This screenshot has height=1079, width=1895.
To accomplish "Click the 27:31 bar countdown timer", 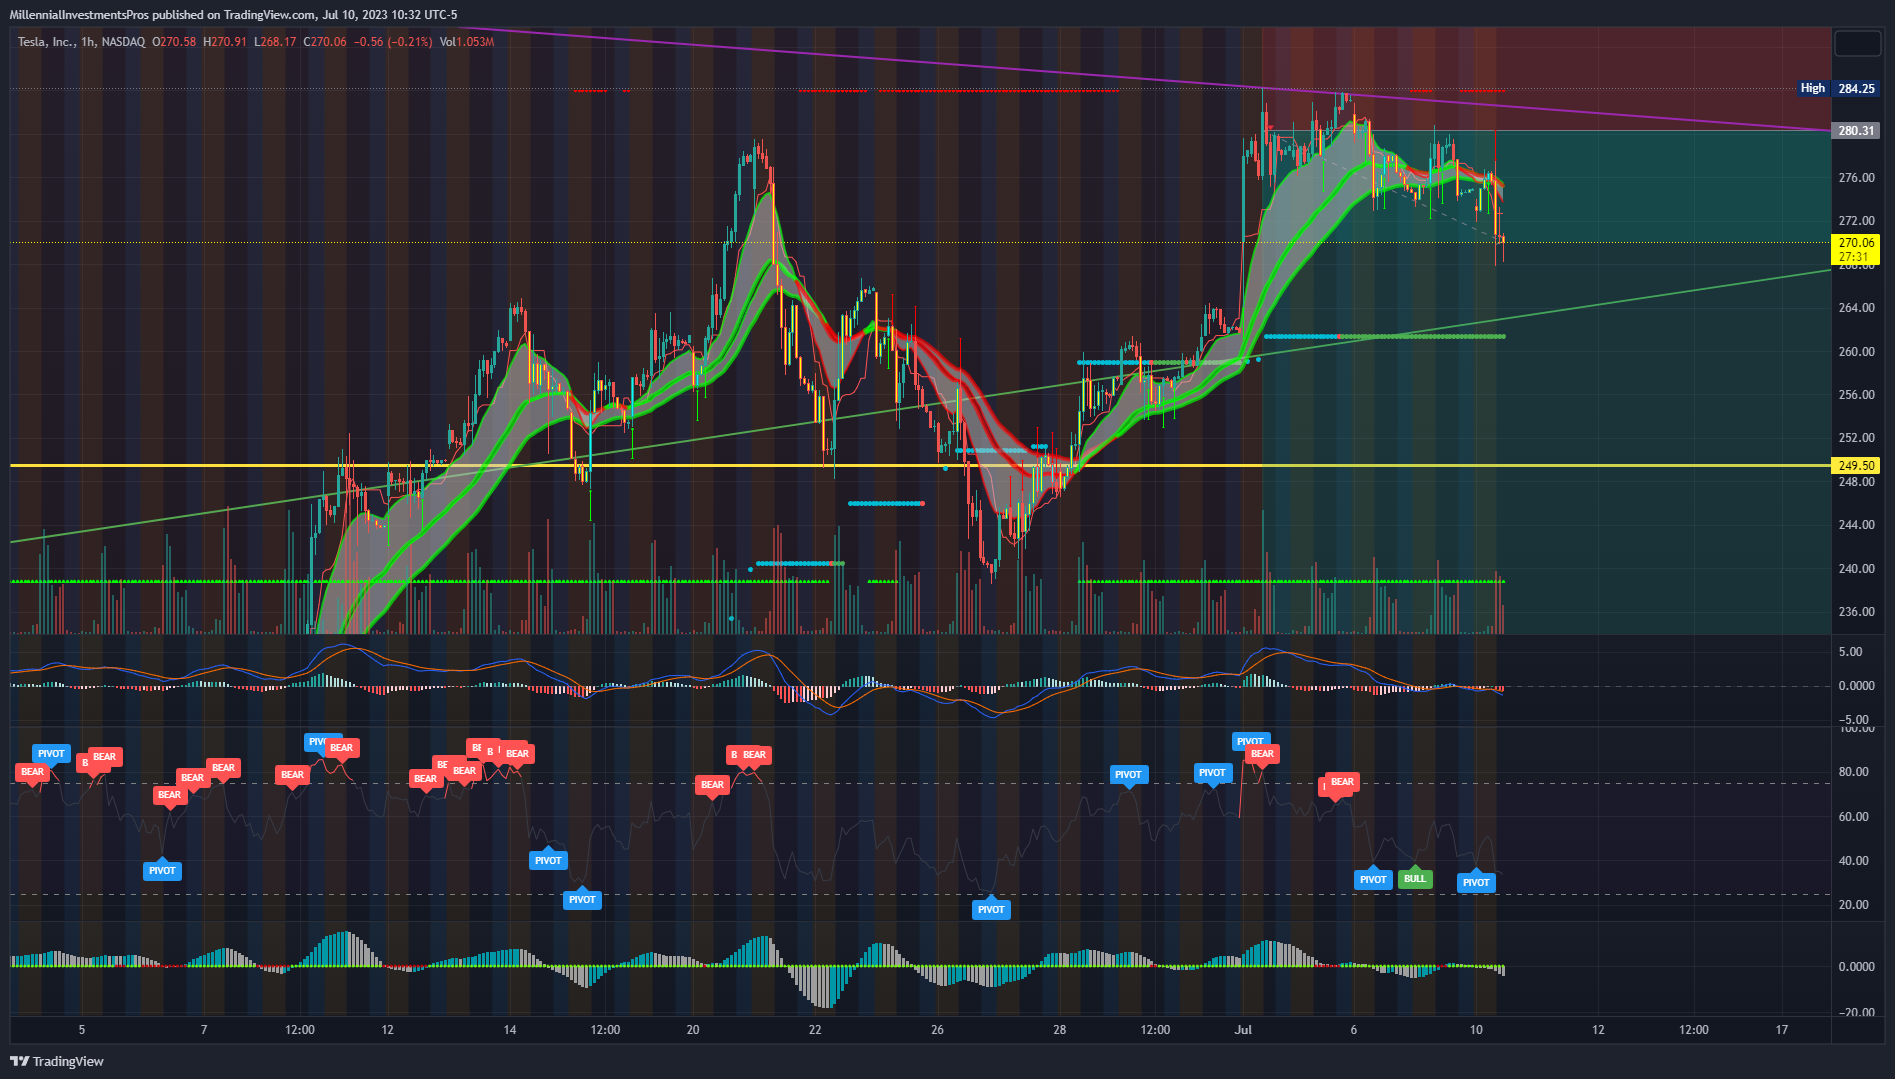I will point(1856,257).
